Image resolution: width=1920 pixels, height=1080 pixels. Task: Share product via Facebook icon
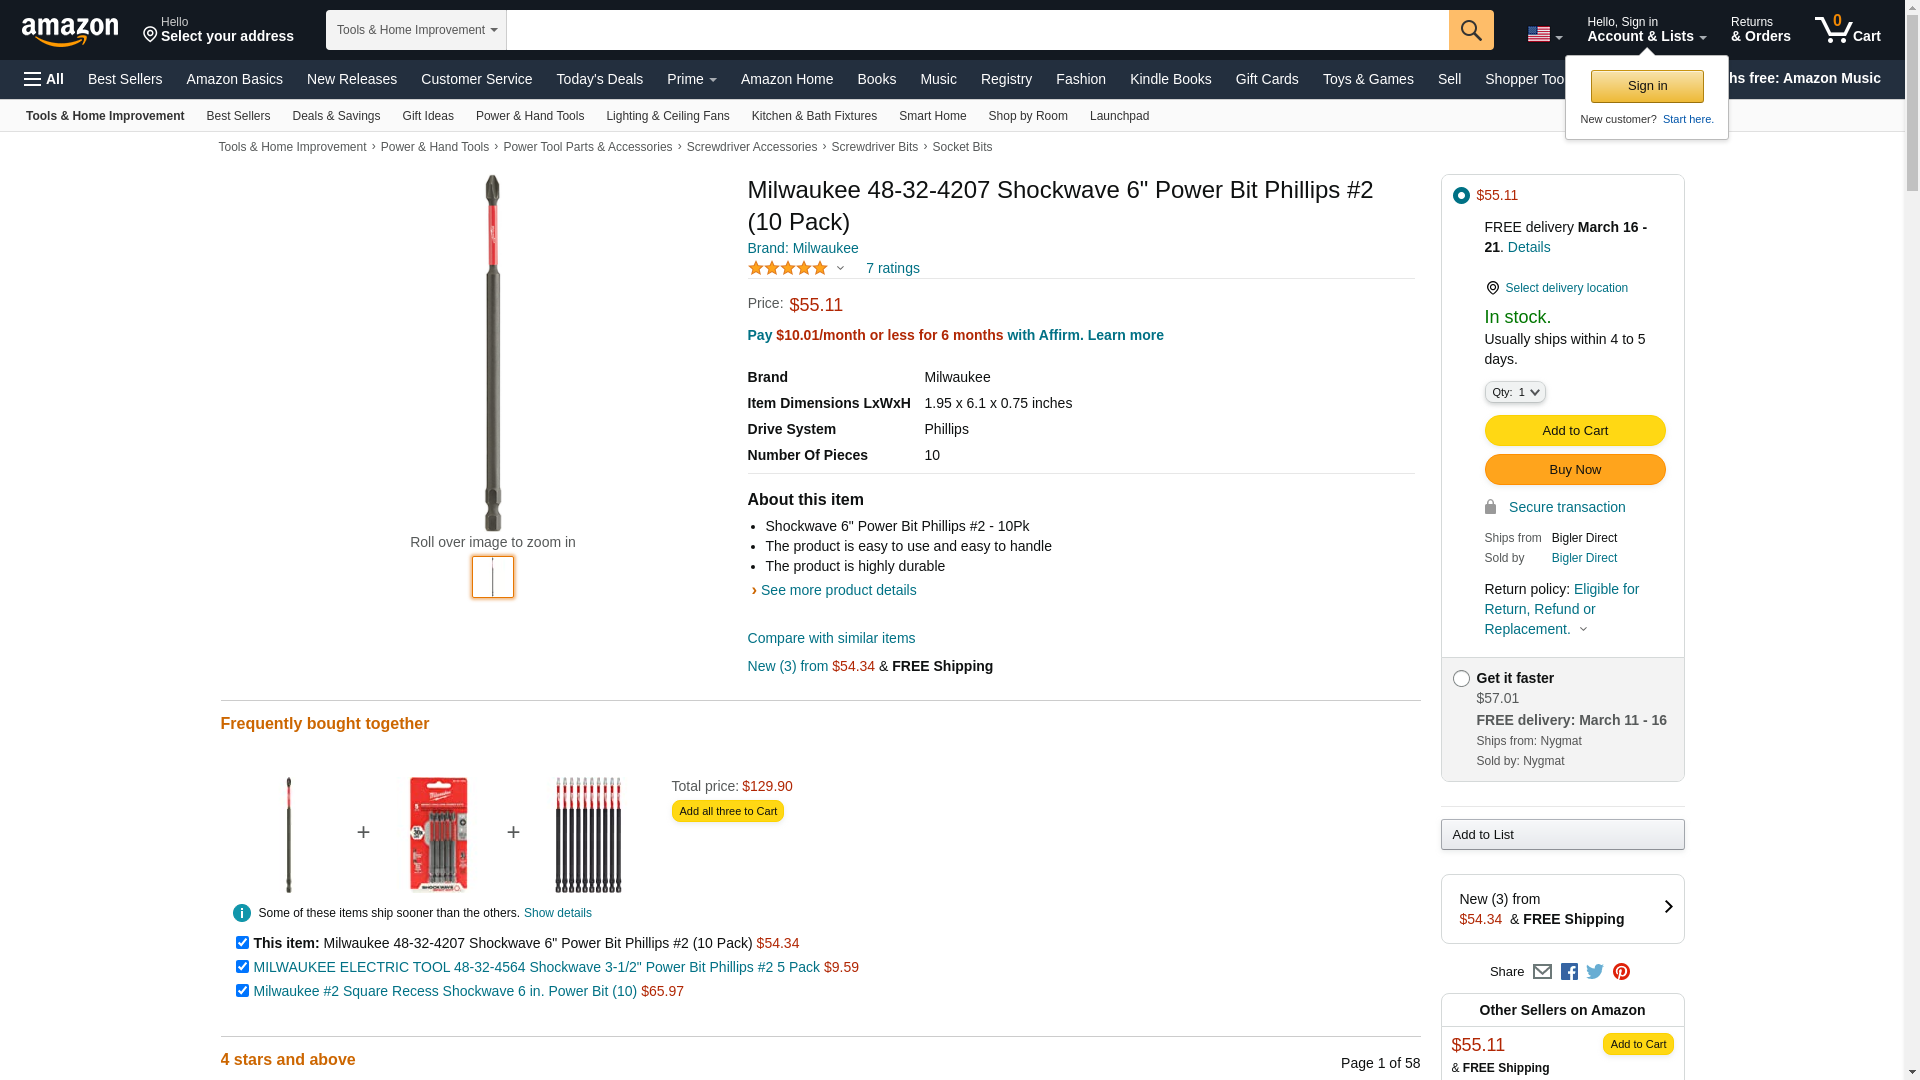[x=1569, y=972]
